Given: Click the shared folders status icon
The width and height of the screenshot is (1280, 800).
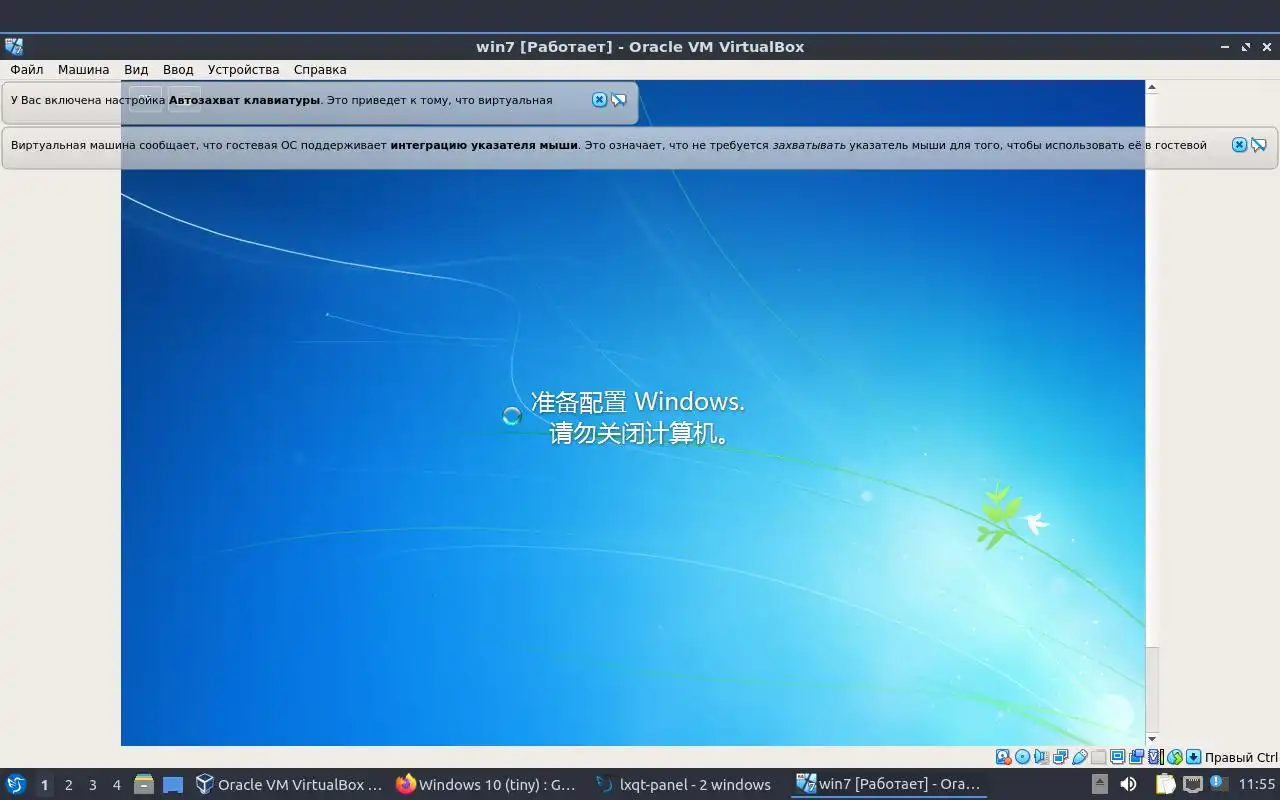Looking at the screenshot, I should [x=1098, y=757].
